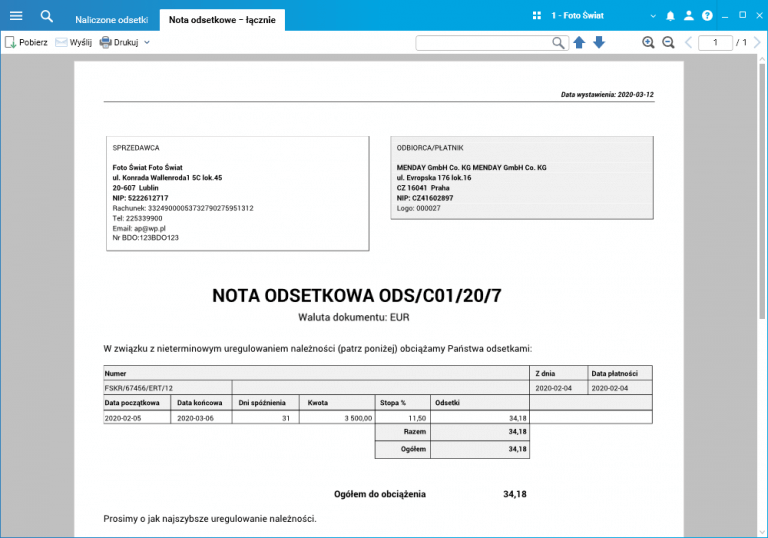This screenshot has height=538, width=768.
Task: Click Ogółem do obciążenia label
Action: [x=380, y=494]
